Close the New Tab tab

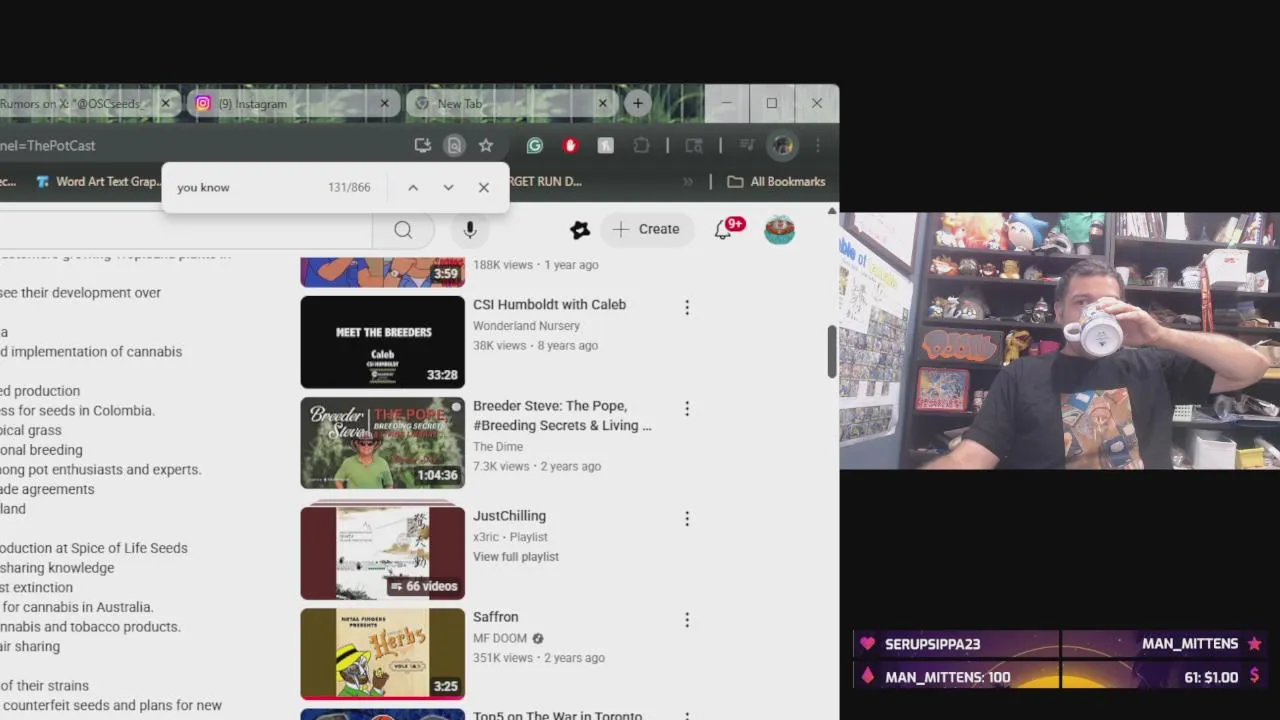pyautogui.click(x=602, y=103)
